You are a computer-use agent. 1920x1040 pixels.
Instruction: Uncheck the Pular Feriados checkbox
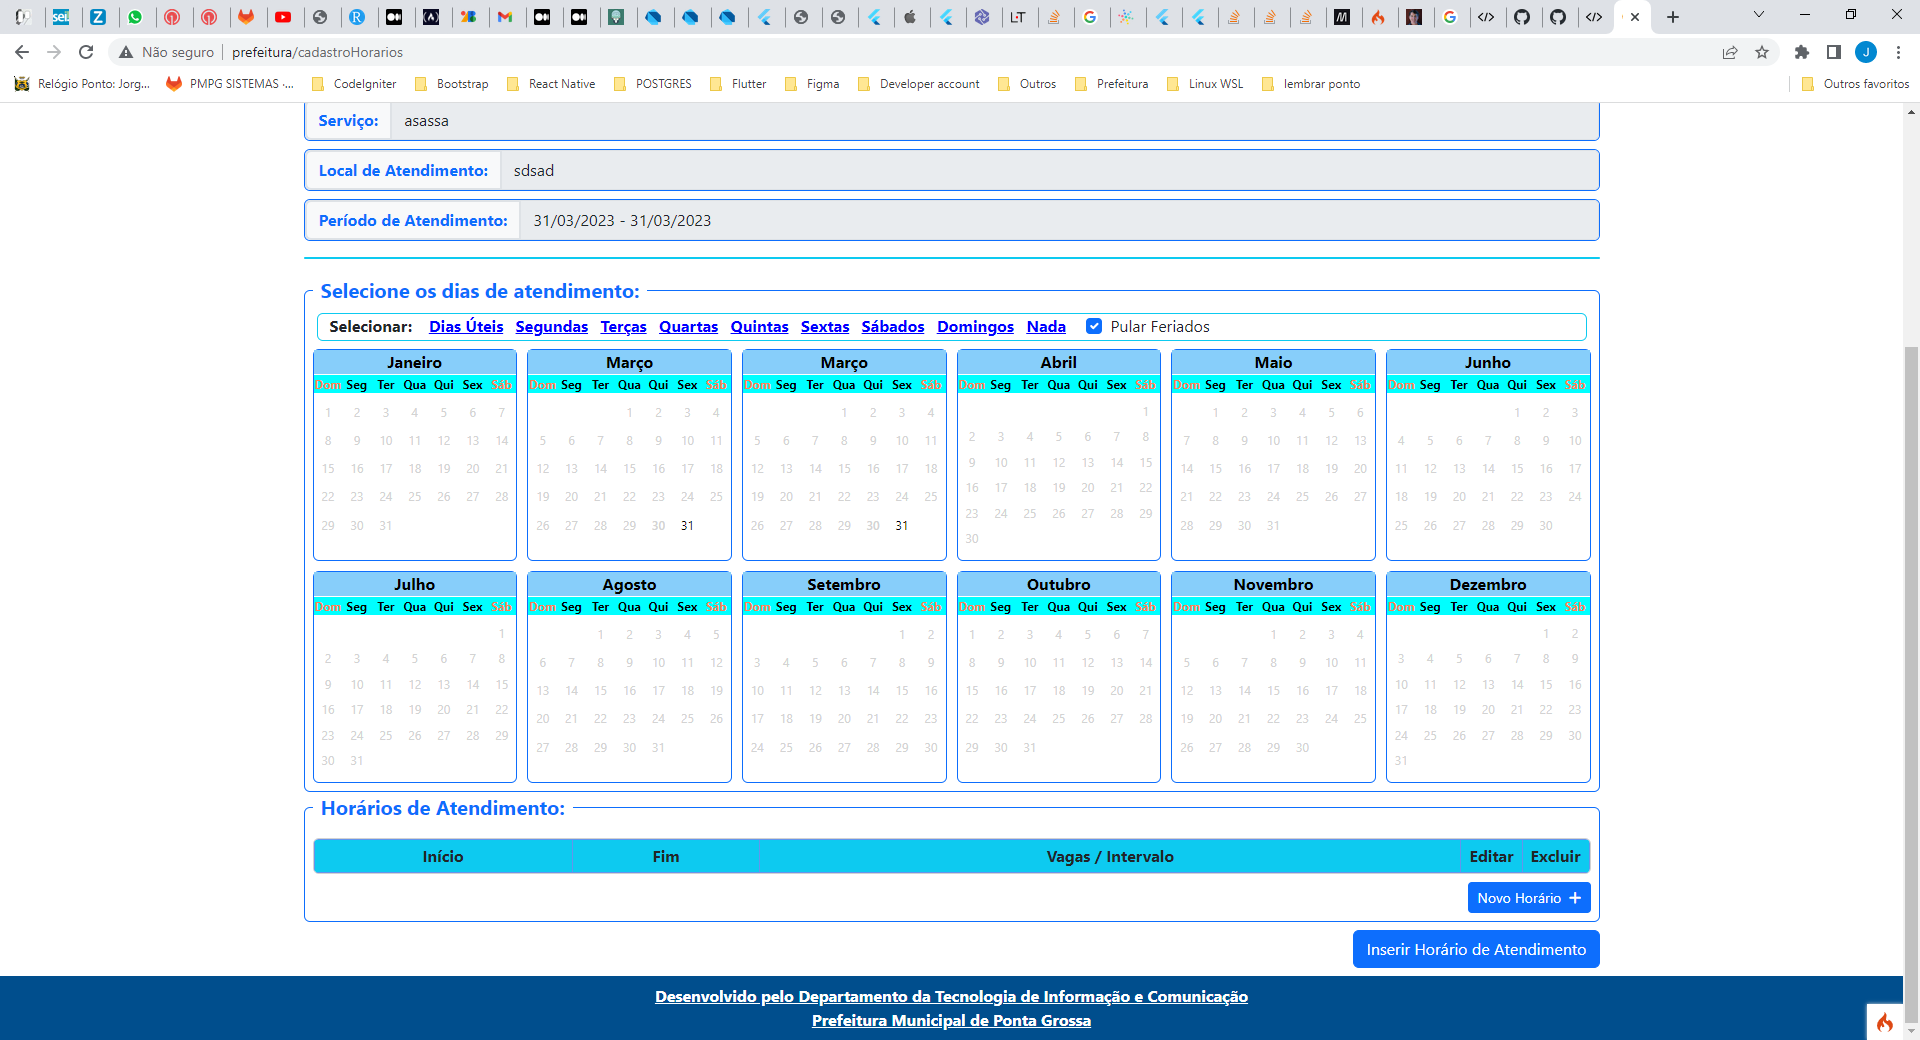(x=1095, y=326)
